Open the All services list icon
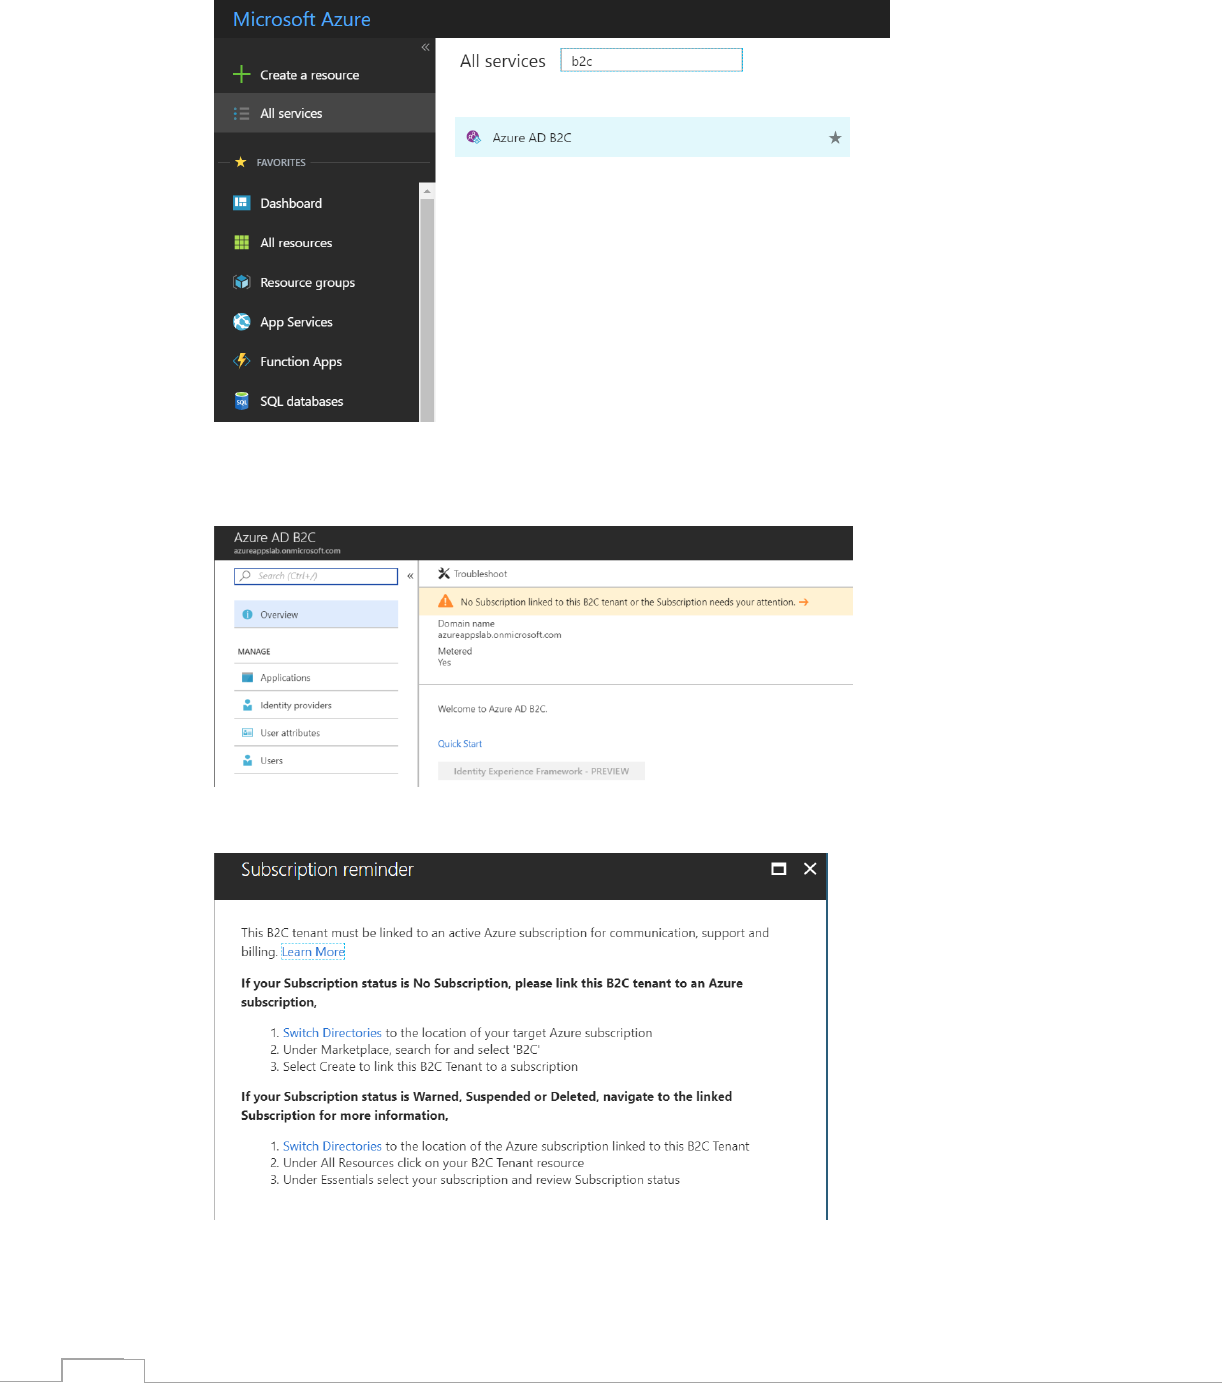 (x=241, y=113)
